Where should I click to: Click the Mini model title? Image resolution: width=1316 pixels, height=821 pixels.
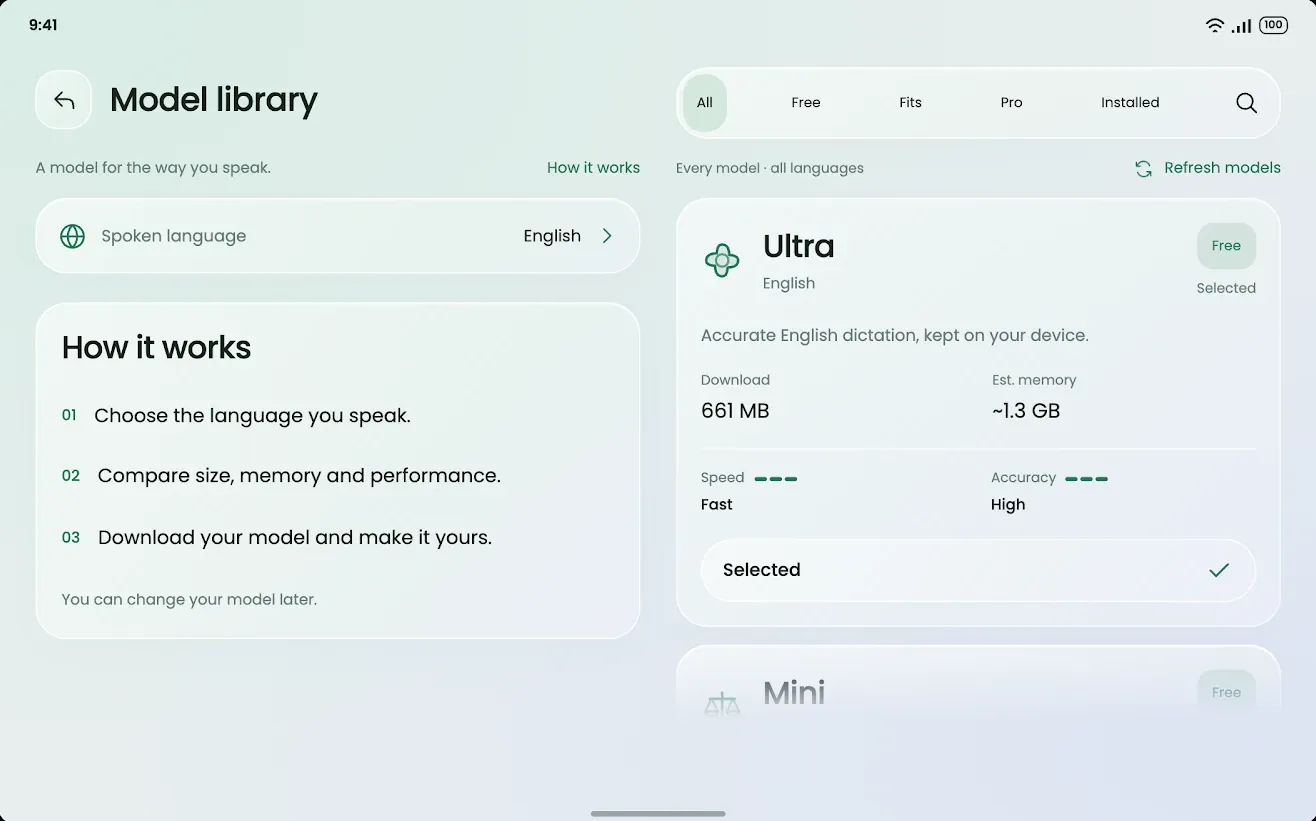tap(794, 693)
